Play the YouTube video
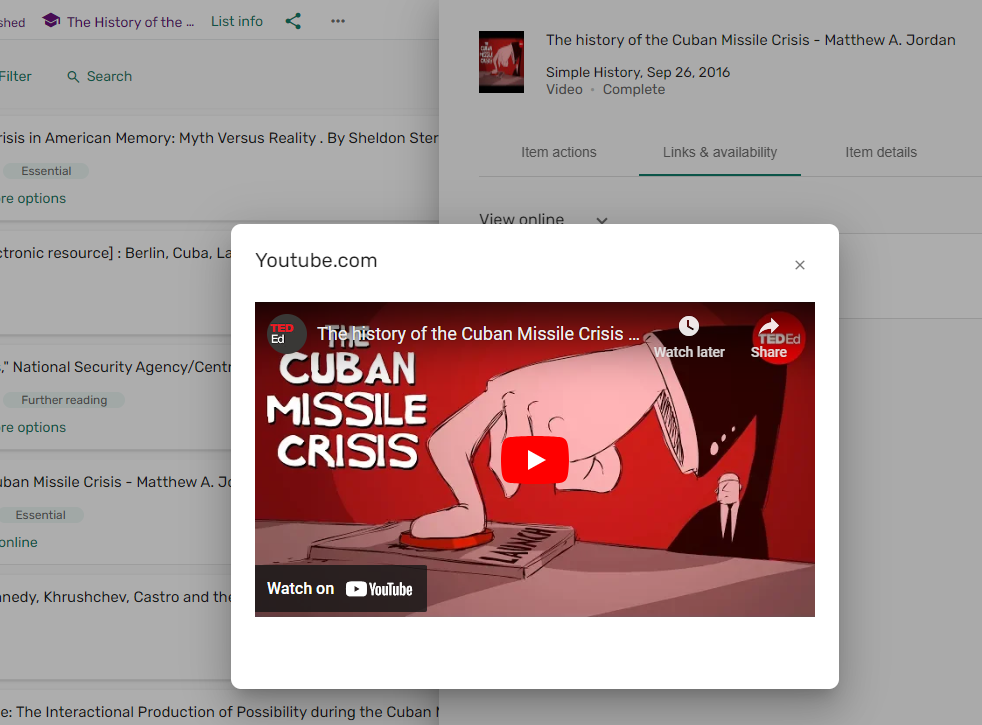Viewport: 982px width, 725px height. click(534, 460)
